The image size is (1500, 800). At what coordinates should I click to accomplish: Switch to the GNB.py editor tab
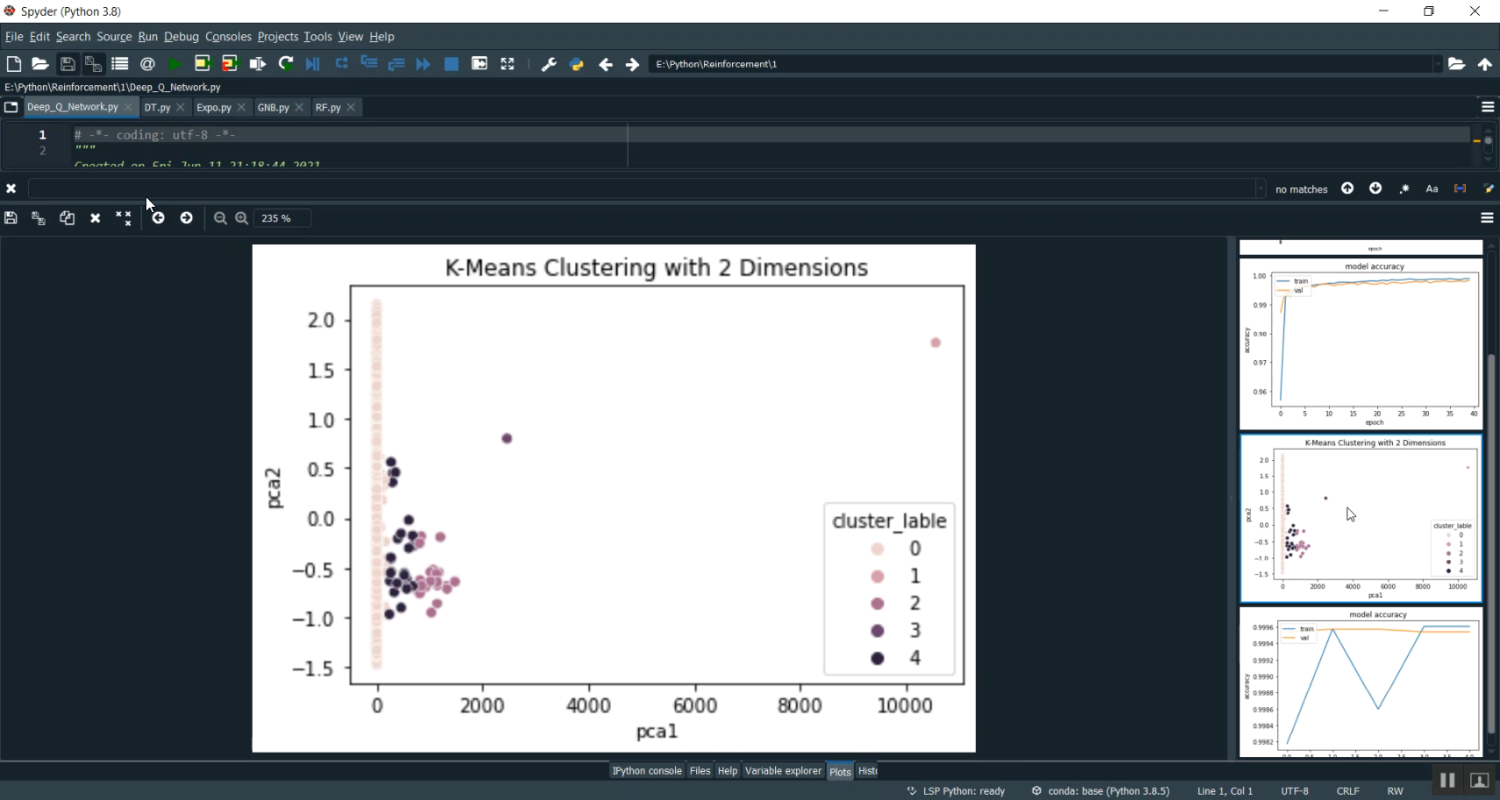pos(273,107)
